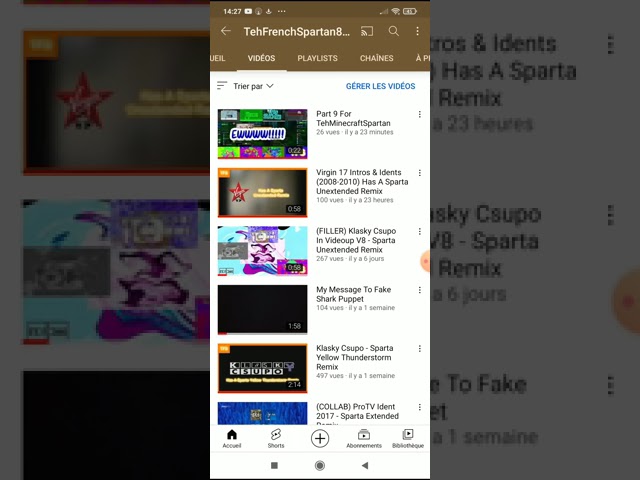Open options for (FILLER) Klasky Csupo video

[420, 232]
